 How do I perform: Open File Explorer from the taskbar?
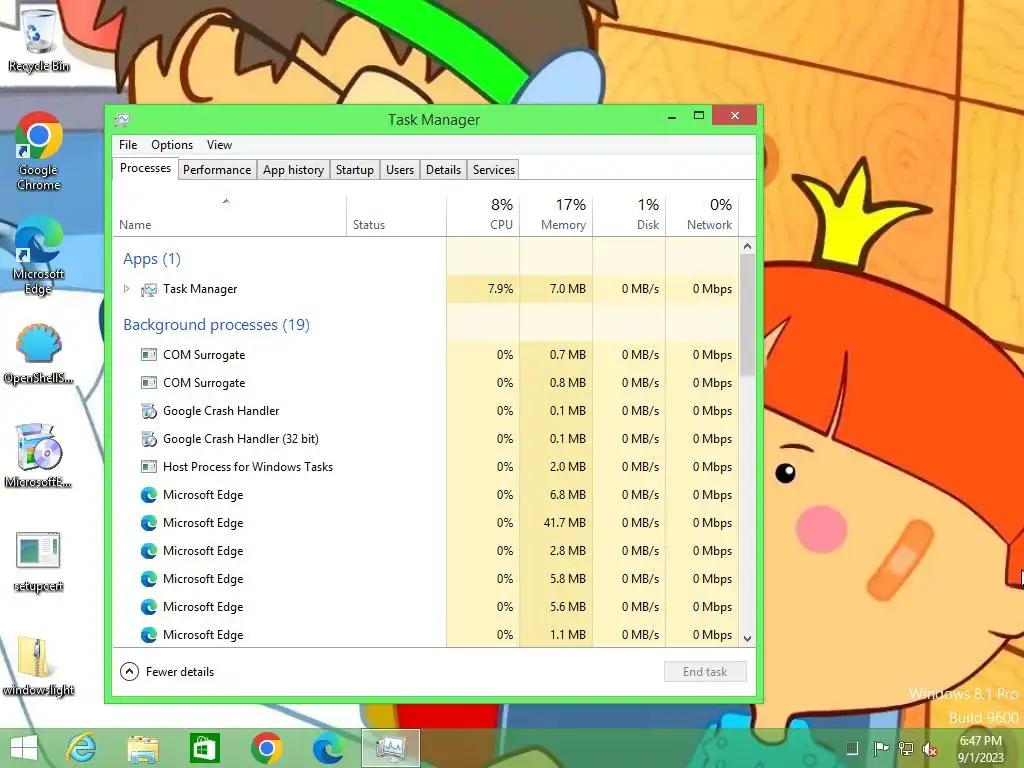coord(143,748)
